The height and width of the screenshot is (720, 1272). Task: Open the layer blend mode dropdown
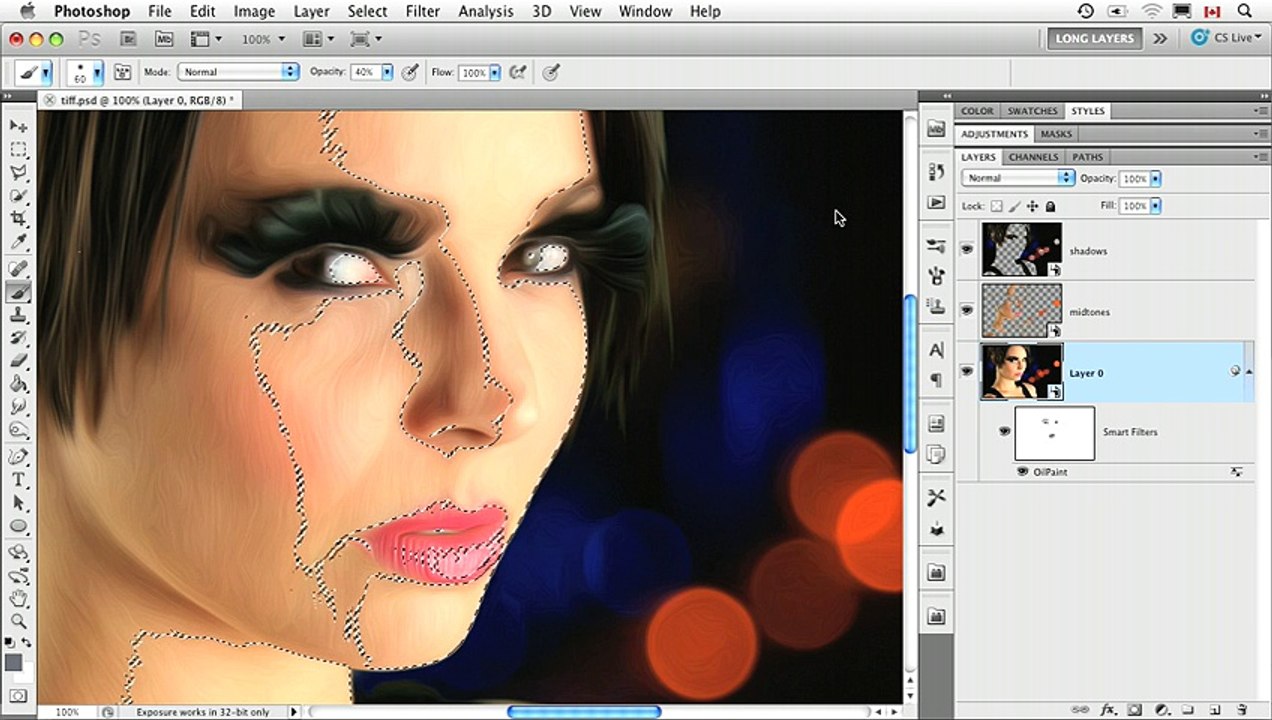[x=1018, y=178]
